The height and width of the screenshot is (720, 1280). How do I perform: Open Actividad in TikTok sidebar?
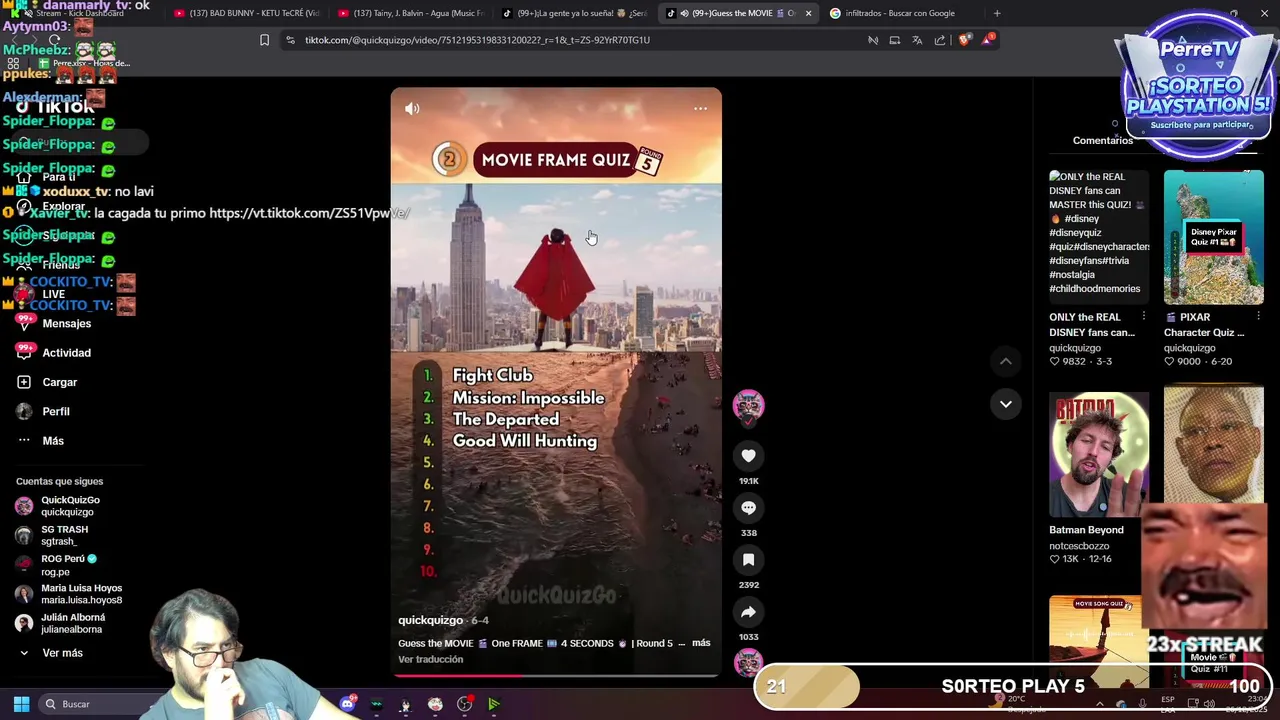(x=66, y=353)
